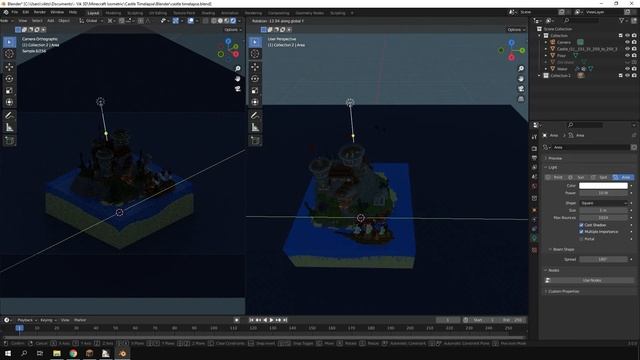Activate the Cursor tool in left viewport
The width and height of the screenshot is (640, 360).
click(9, 54)
